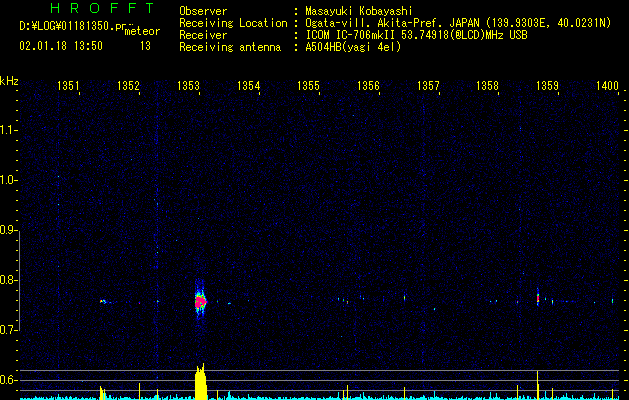Click the 1352 time axis label
Viewport: 629px width, 400px height.
coord(128,85)
